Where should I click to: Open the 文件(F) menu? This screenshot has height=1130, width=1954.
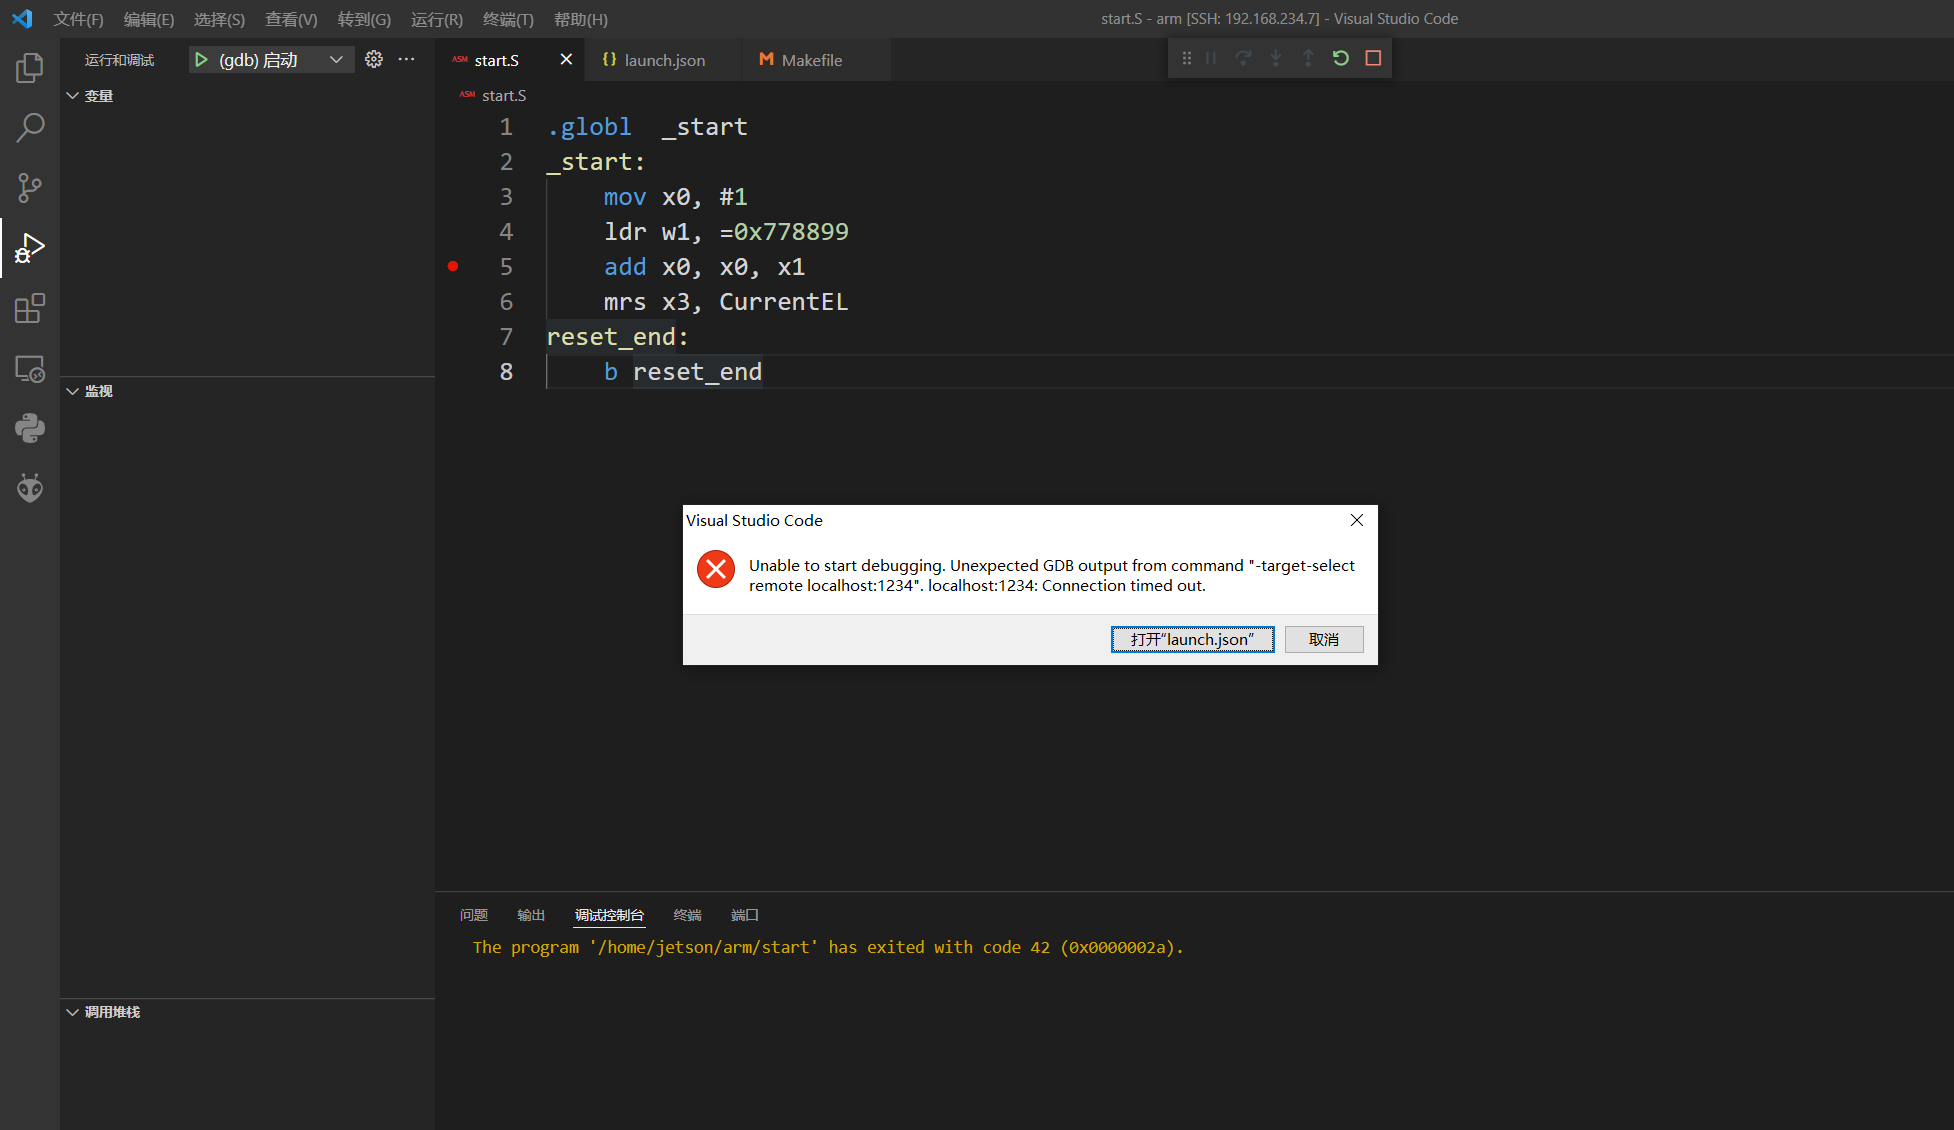78,19
